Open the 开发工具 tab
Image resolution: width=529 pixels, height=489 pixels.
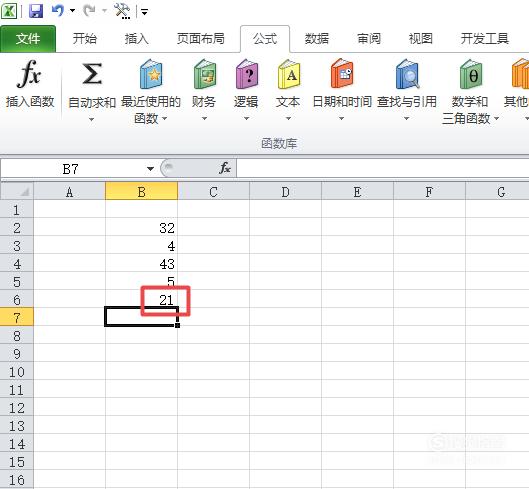point(485,39)
